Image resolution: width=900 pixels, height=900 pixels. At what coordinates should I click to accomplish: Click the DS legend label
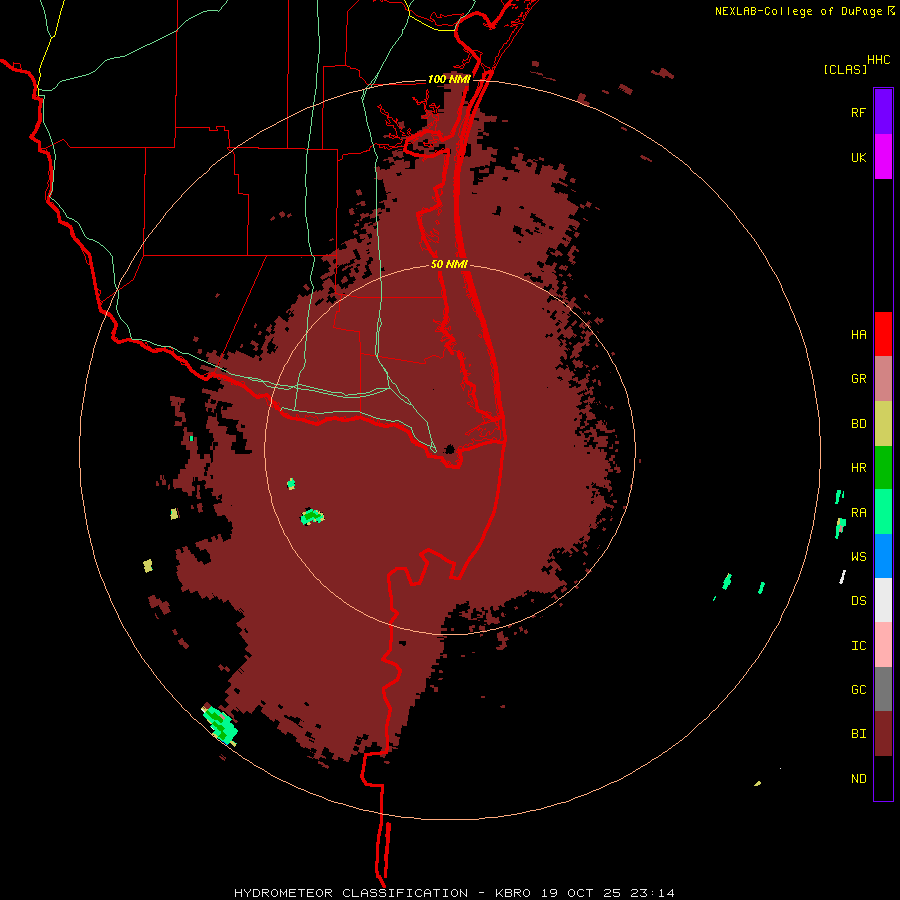click(858, 601)
